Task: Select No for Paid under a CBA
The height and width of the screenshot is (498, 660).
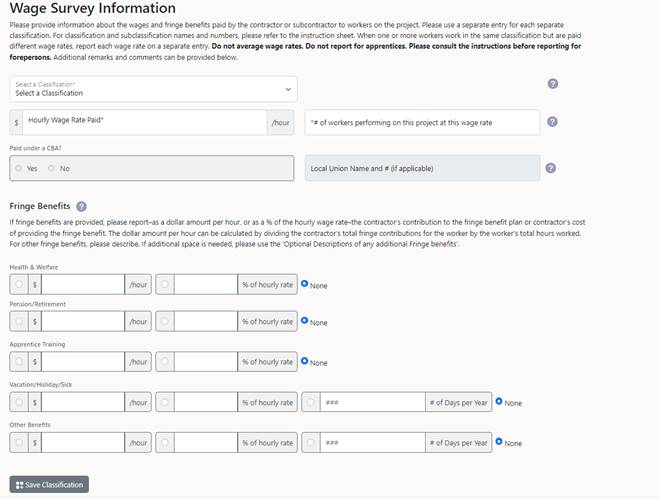Action: tap(52, 168)
